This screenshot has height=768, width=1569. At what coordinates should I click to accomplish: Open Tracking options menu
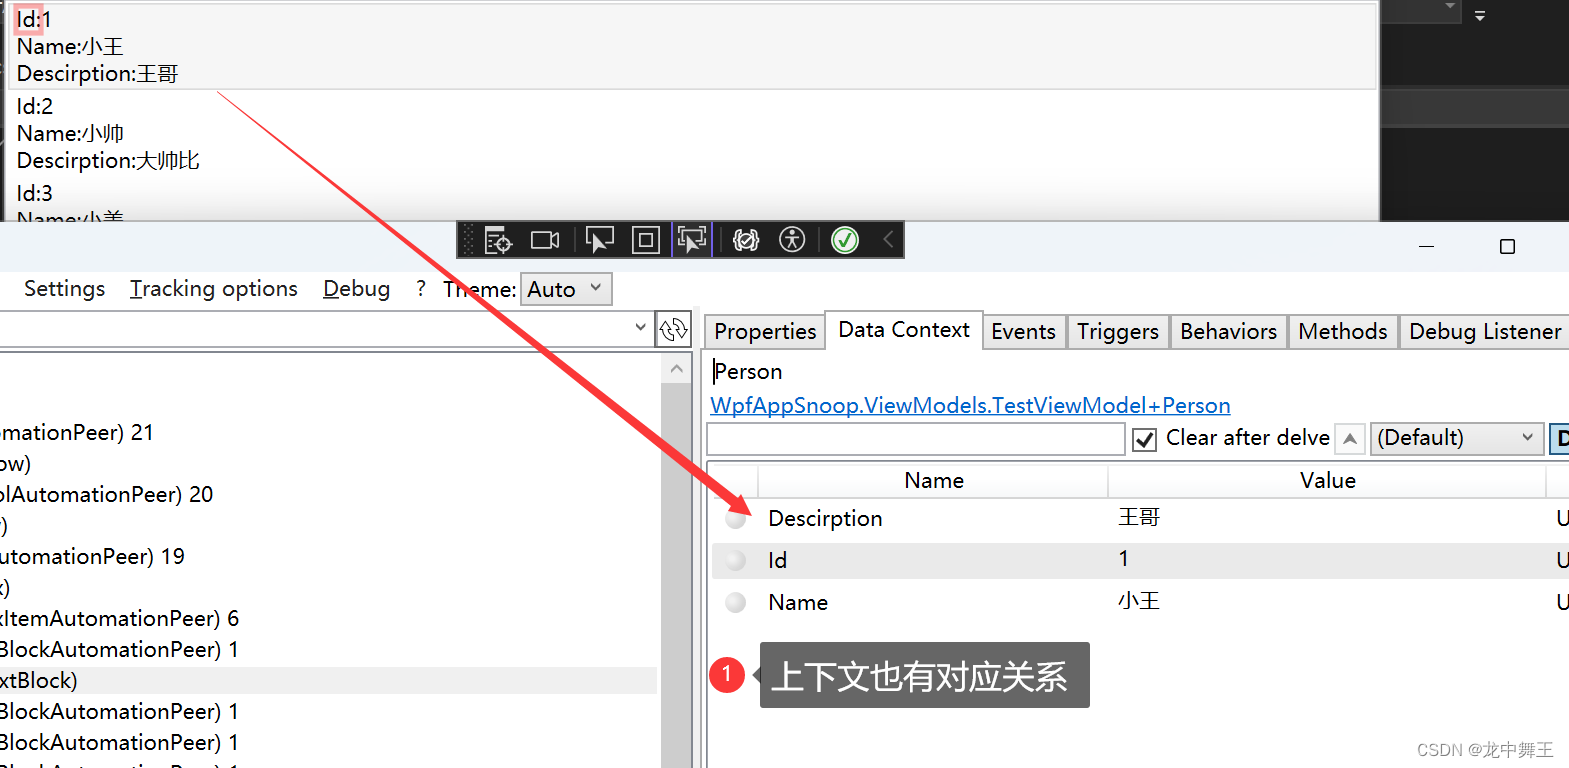[214, 288]
